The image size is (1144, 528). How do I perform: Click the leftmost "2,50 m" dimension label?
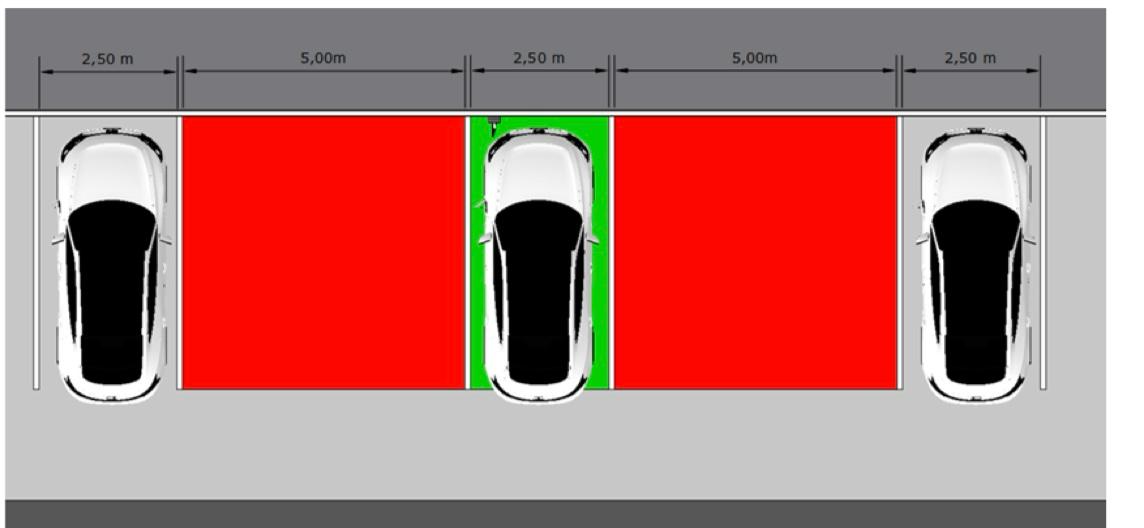click(x=107, y=59)
